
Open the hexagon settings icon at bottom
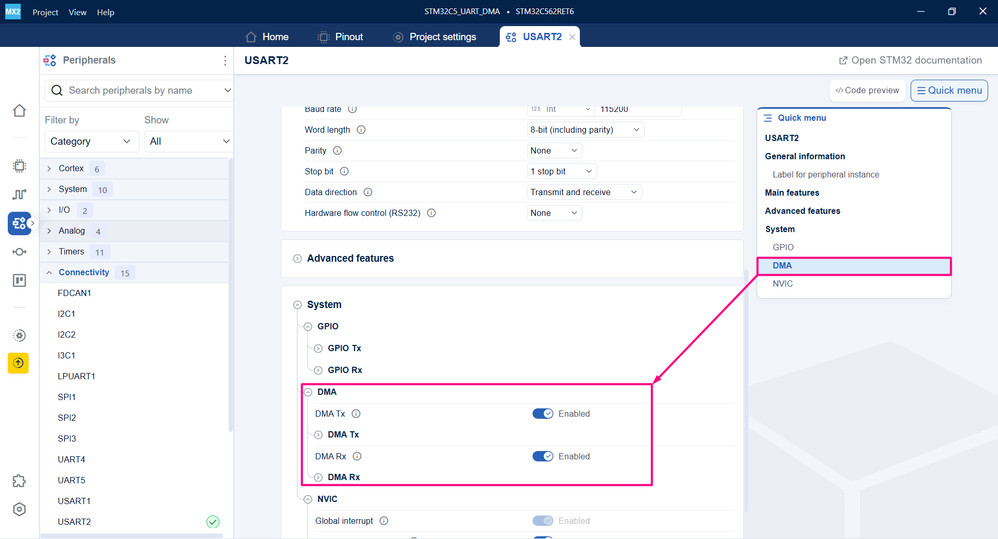(19, 510)
